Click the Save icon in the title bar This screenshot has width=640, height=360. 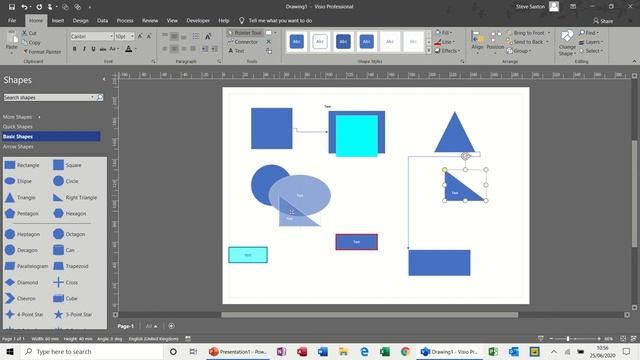point(11,7)
